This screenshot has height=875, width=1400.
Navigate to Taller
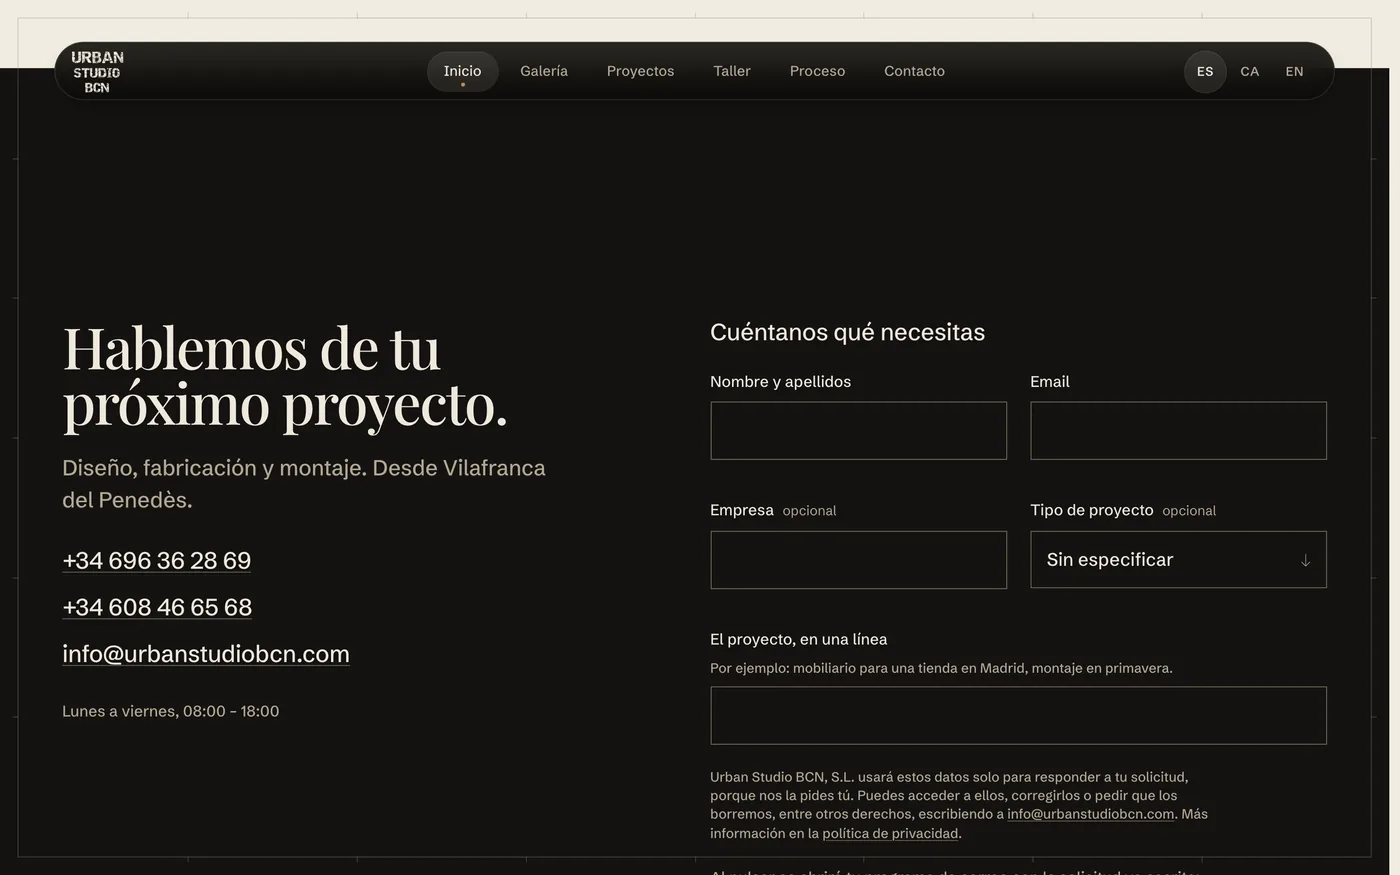click(x=732, y=71)
